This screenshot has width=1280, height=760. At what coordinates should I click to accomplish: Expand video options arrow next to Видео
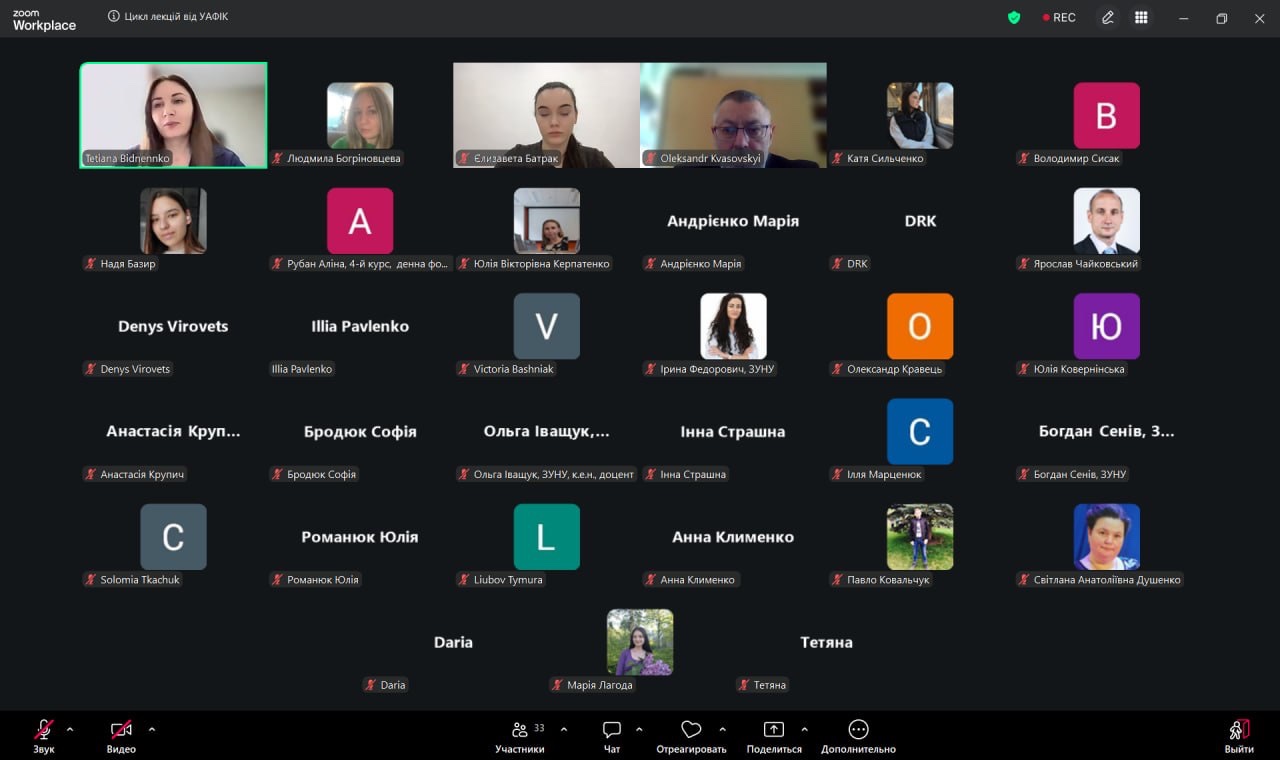(152, 729)
